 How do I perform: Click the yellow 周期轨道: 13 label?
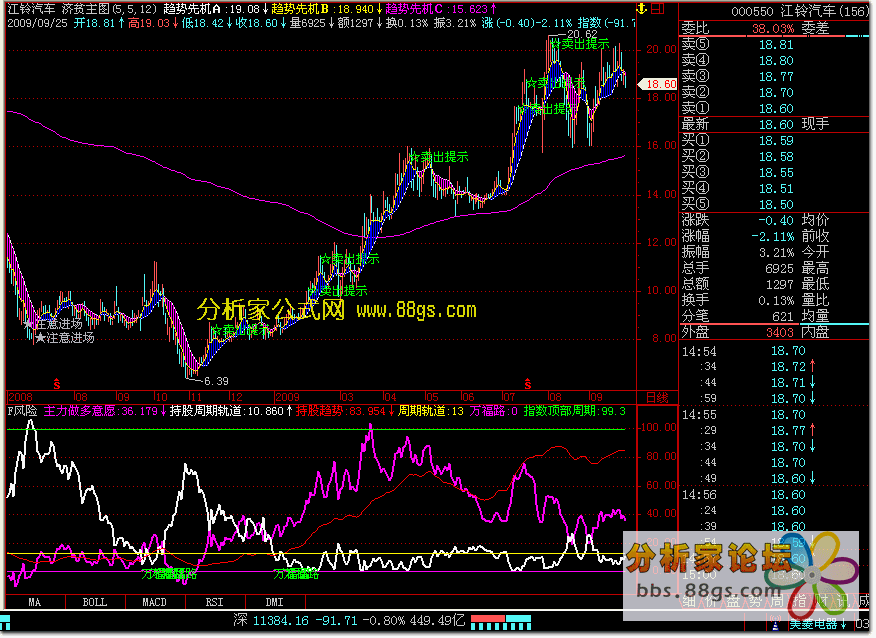431,411
